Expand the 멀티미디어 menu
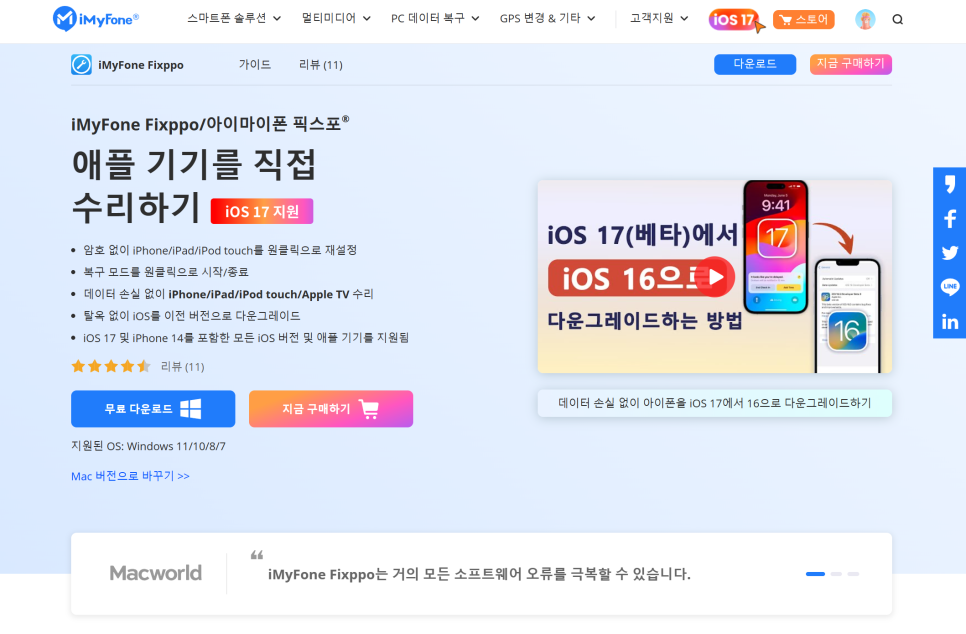Viewport: 966px width, 634px height. pos(336,18)
